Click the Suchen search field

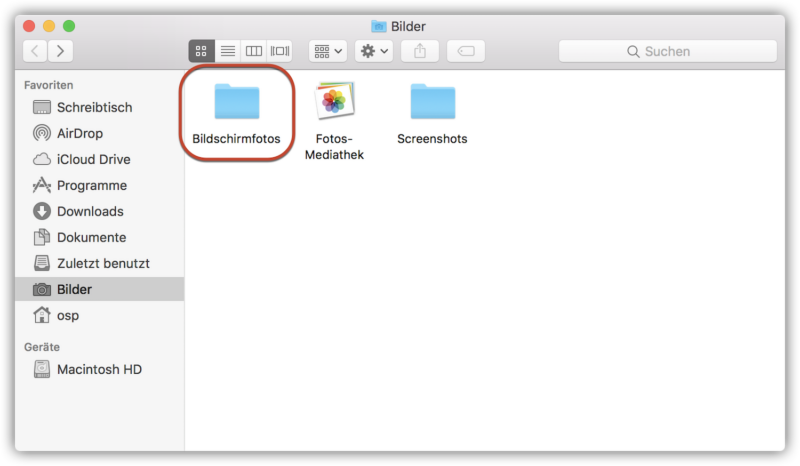click(668, 51)
